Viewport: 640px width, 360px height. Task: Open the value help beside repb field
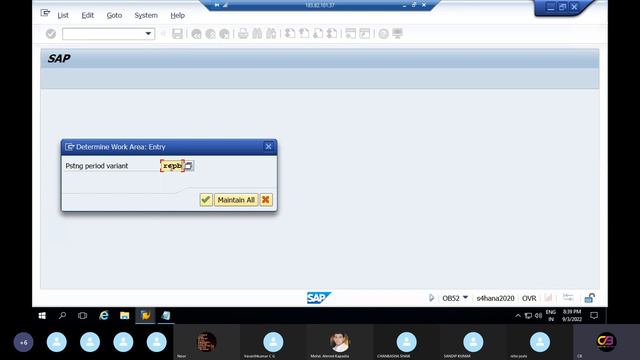click(189, 166)
